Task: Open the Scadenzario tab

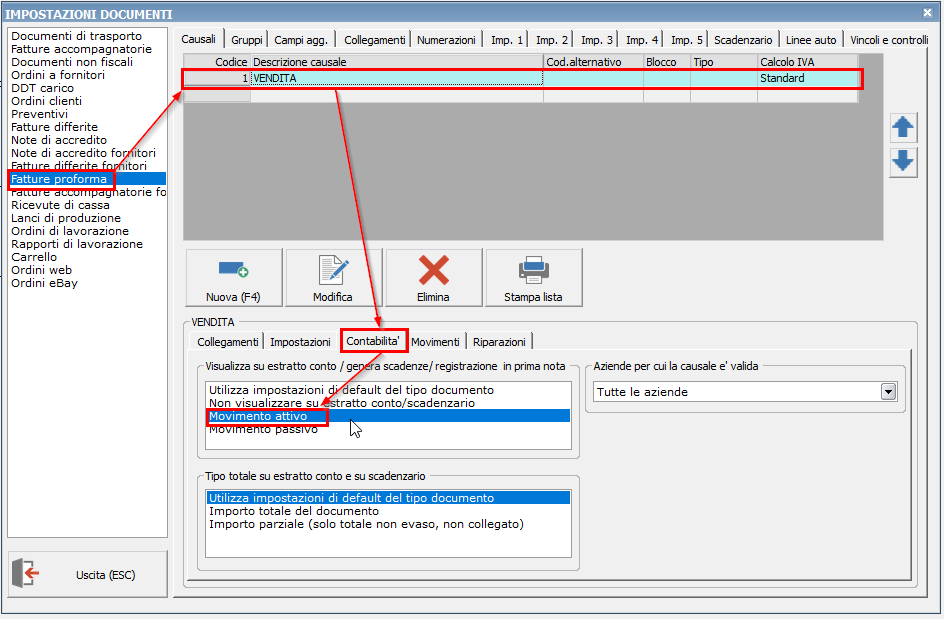Action: coord(743,40)
